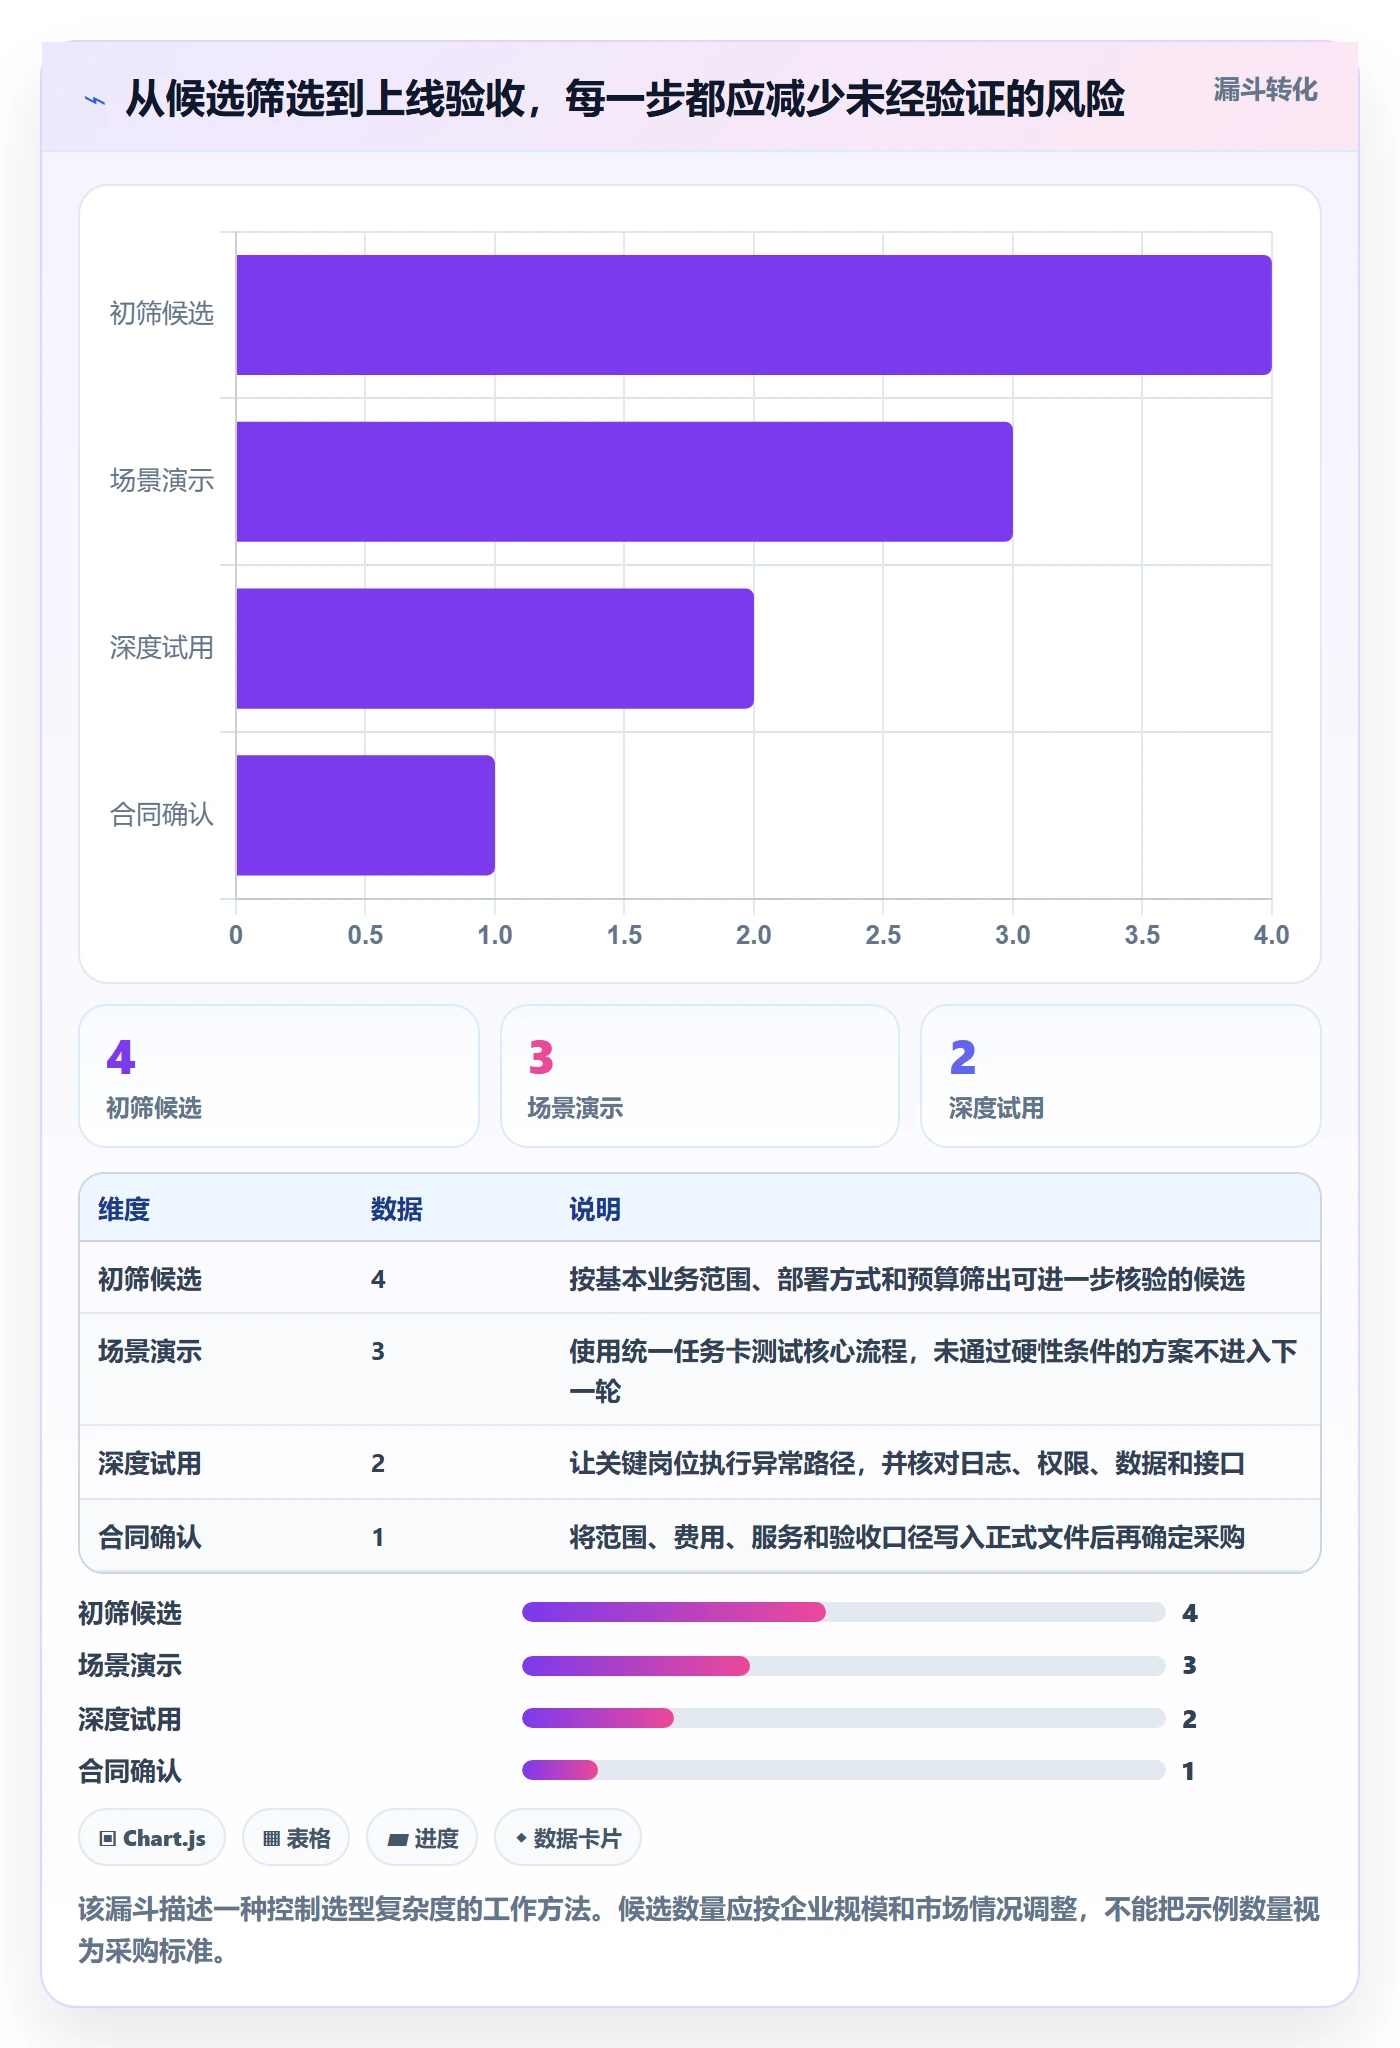This screenshot has height=2048, width=1400.
Task: Select the 初筛候选 data card showing 4
Action: 279,1076
